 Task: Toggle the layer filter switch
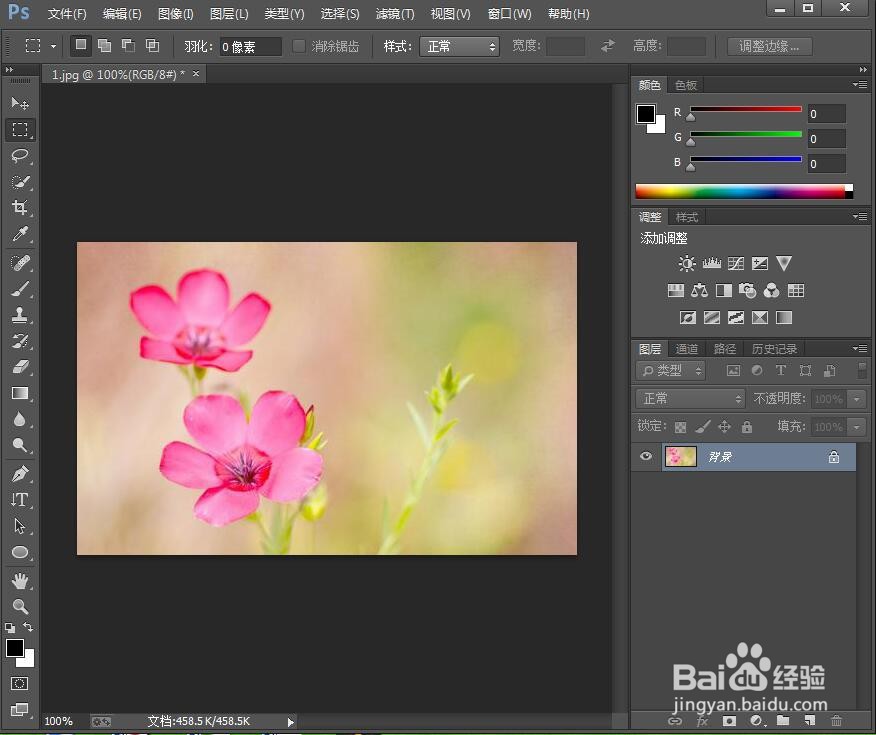coord(862,370)
